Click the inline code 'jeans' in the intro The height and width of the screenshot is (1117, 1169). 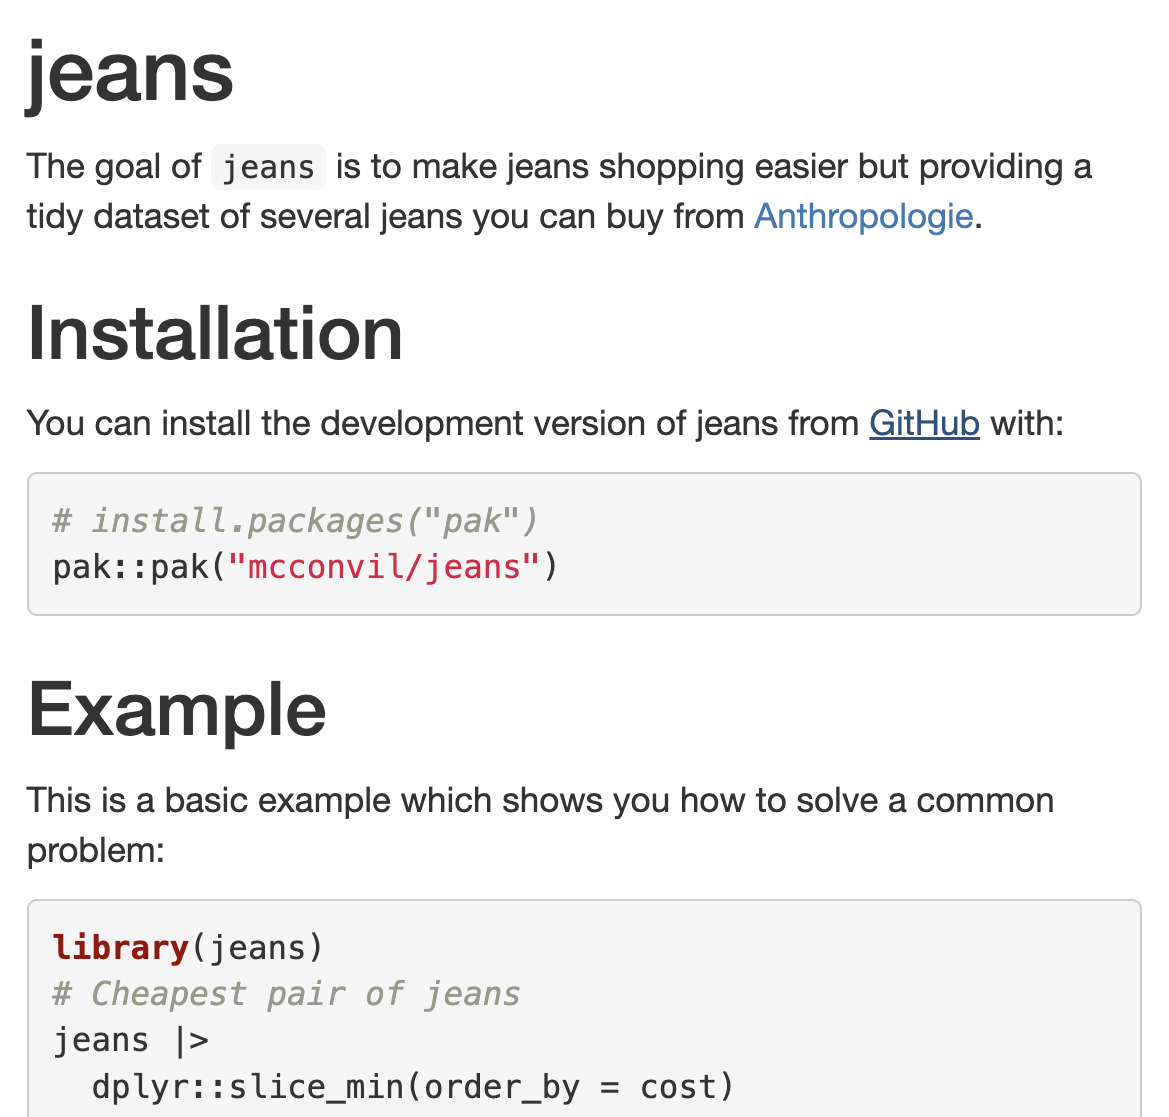coord(268,167)
